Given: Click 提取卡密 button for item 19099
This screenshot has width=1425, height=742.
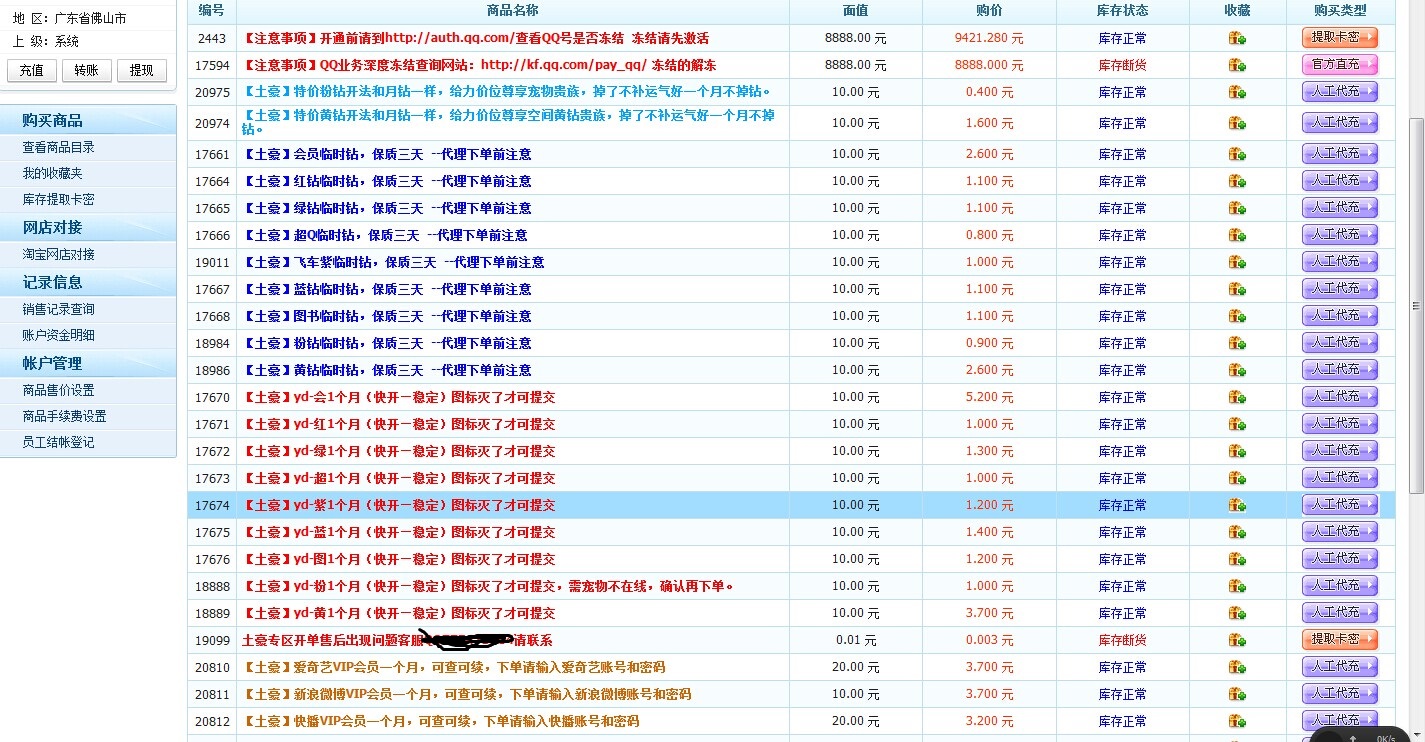Looking at the screenshot, I should click(1340, 639).
